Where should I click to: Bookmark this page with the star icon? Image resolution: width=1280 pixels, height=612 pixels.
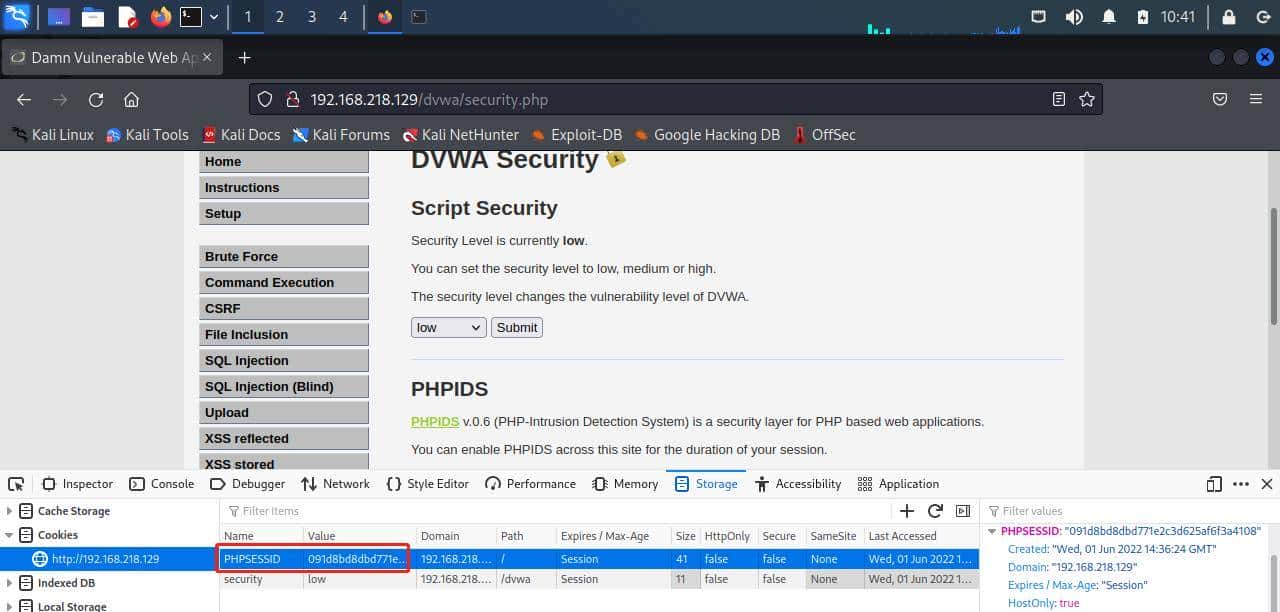(1087, 99)
